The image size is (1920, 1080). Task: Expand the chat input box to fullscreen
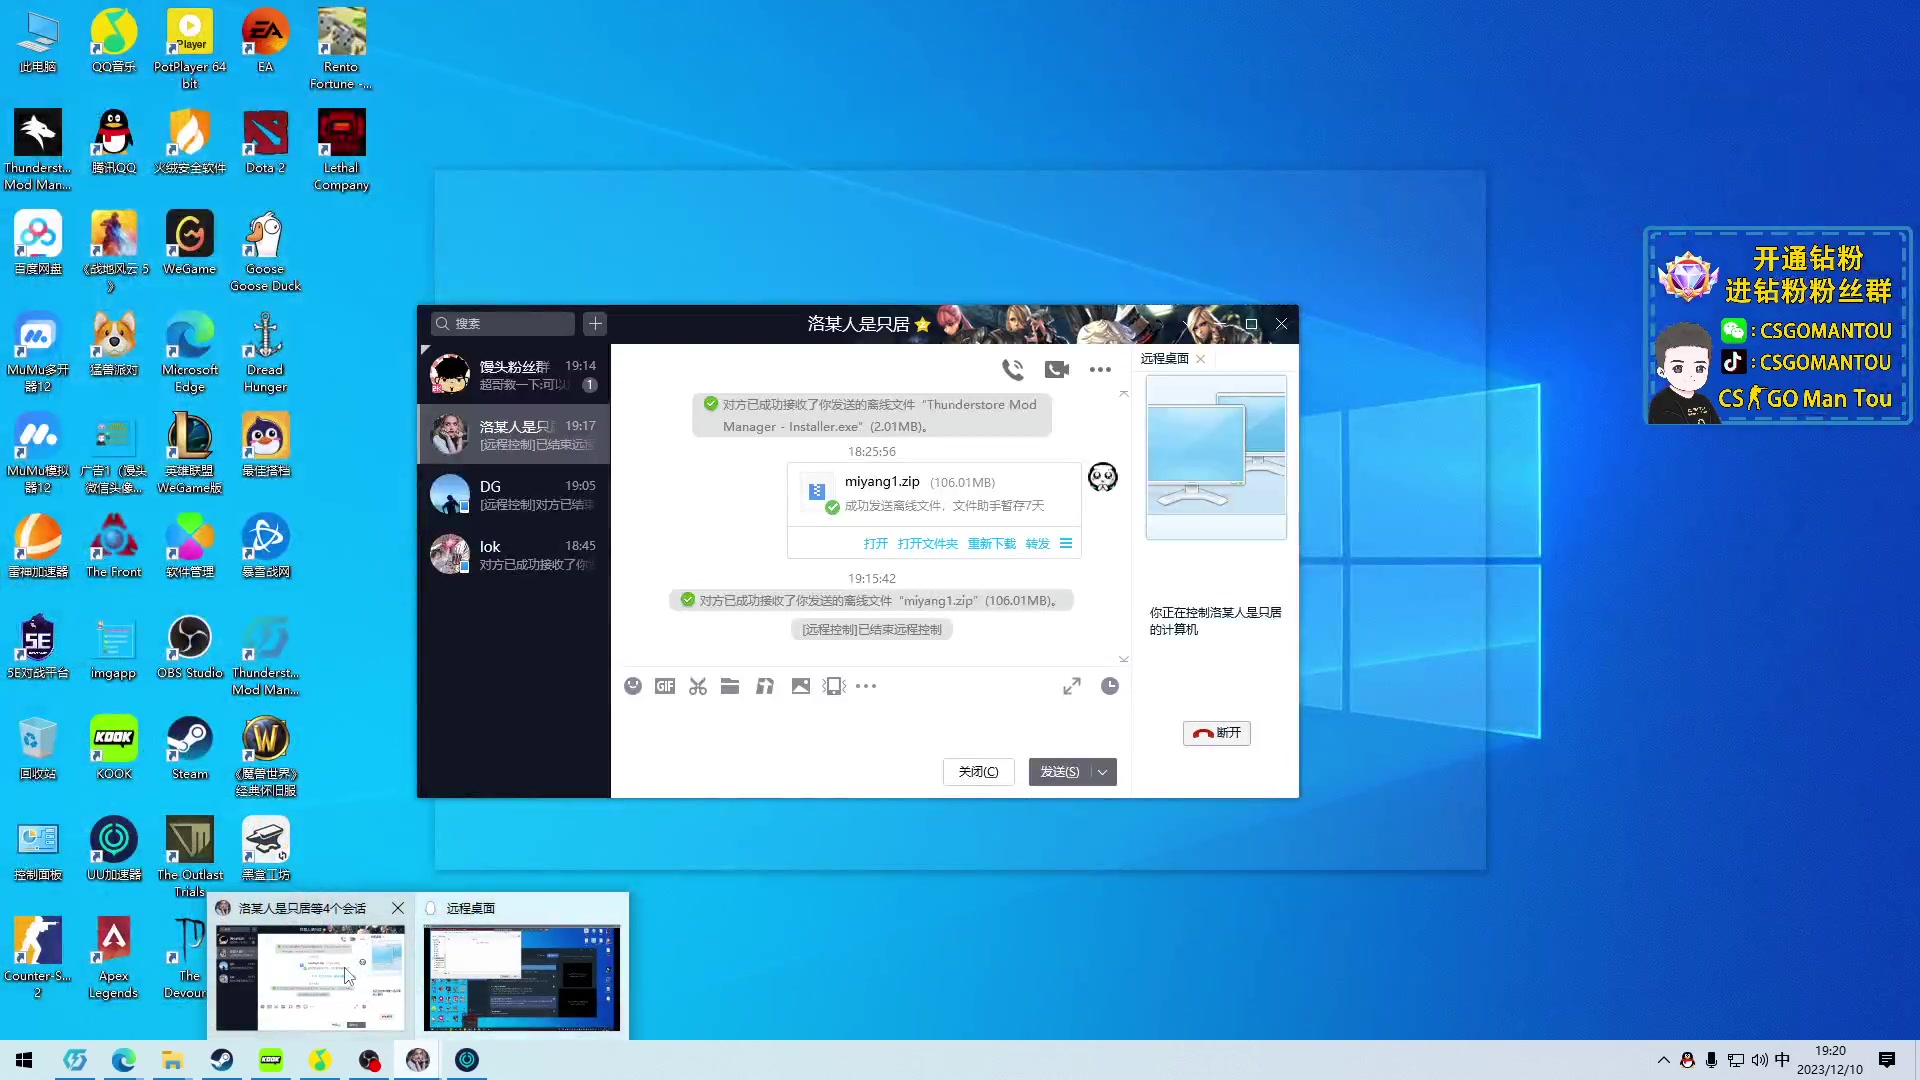point(1072,686)
